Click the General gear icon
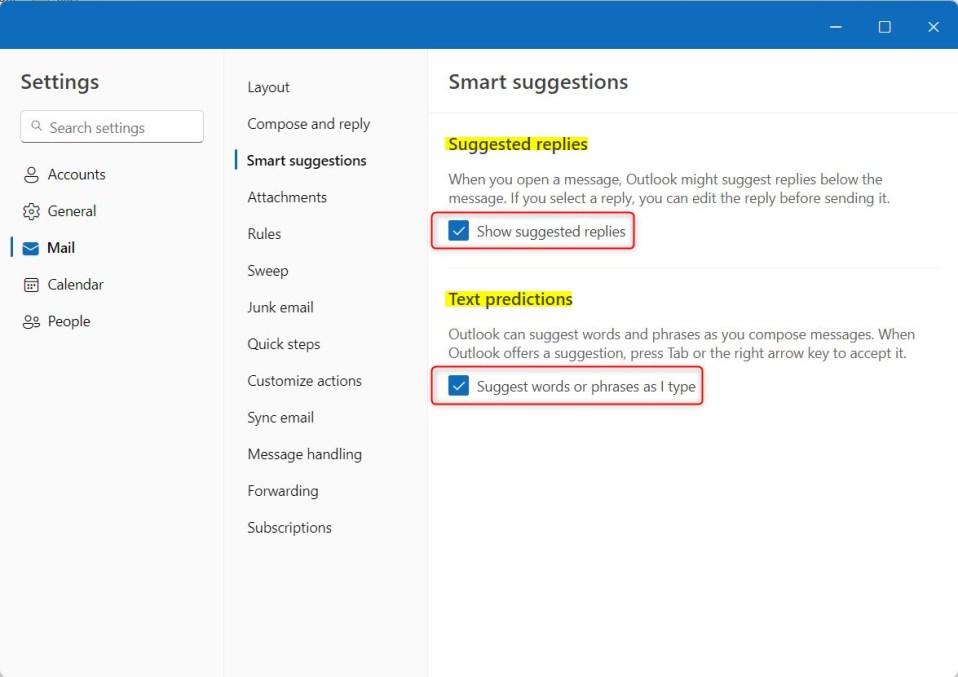This screenshot has width=958, height=677. [x=31, y=211]
